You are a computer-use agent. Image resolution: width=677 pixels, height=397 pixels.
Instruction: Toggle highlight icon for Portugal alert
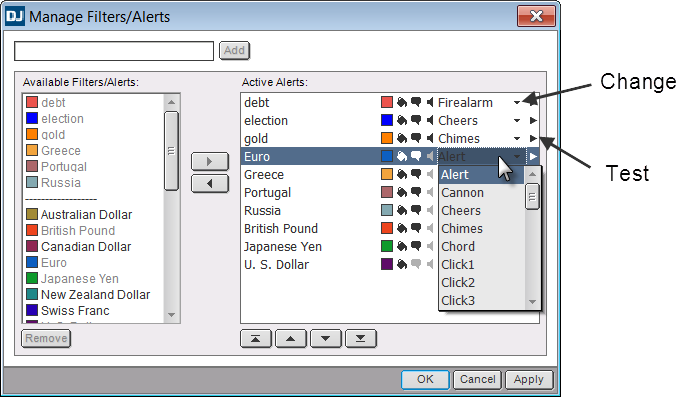click(402, 192)
